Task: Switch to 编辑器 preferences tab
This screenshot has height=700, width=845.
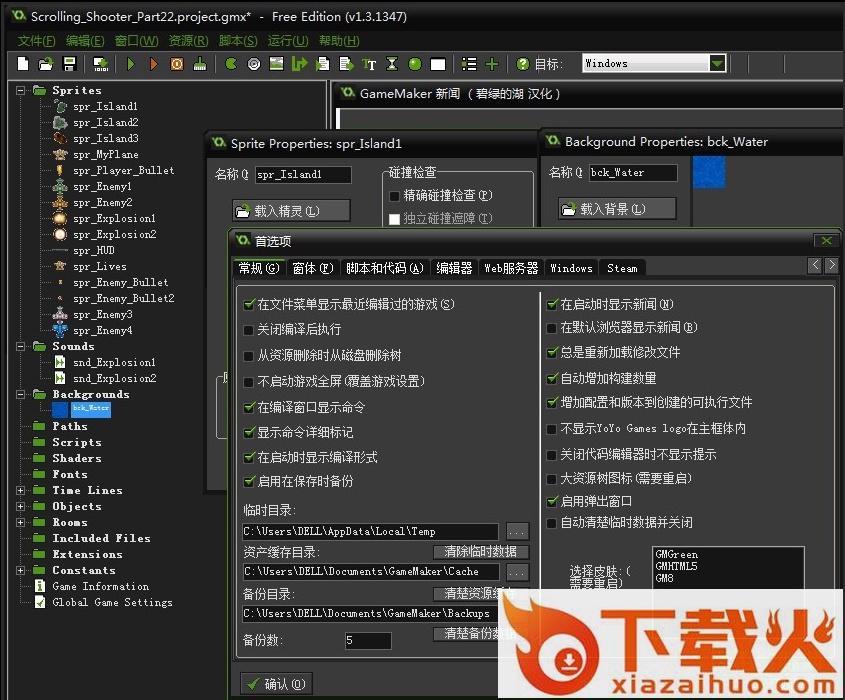Action: click(x=454, y=268)
